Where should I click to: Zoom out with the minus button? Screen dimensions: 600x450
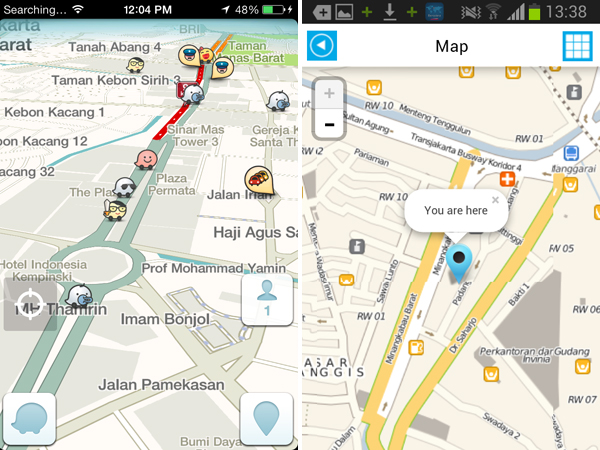coord(329,124)
